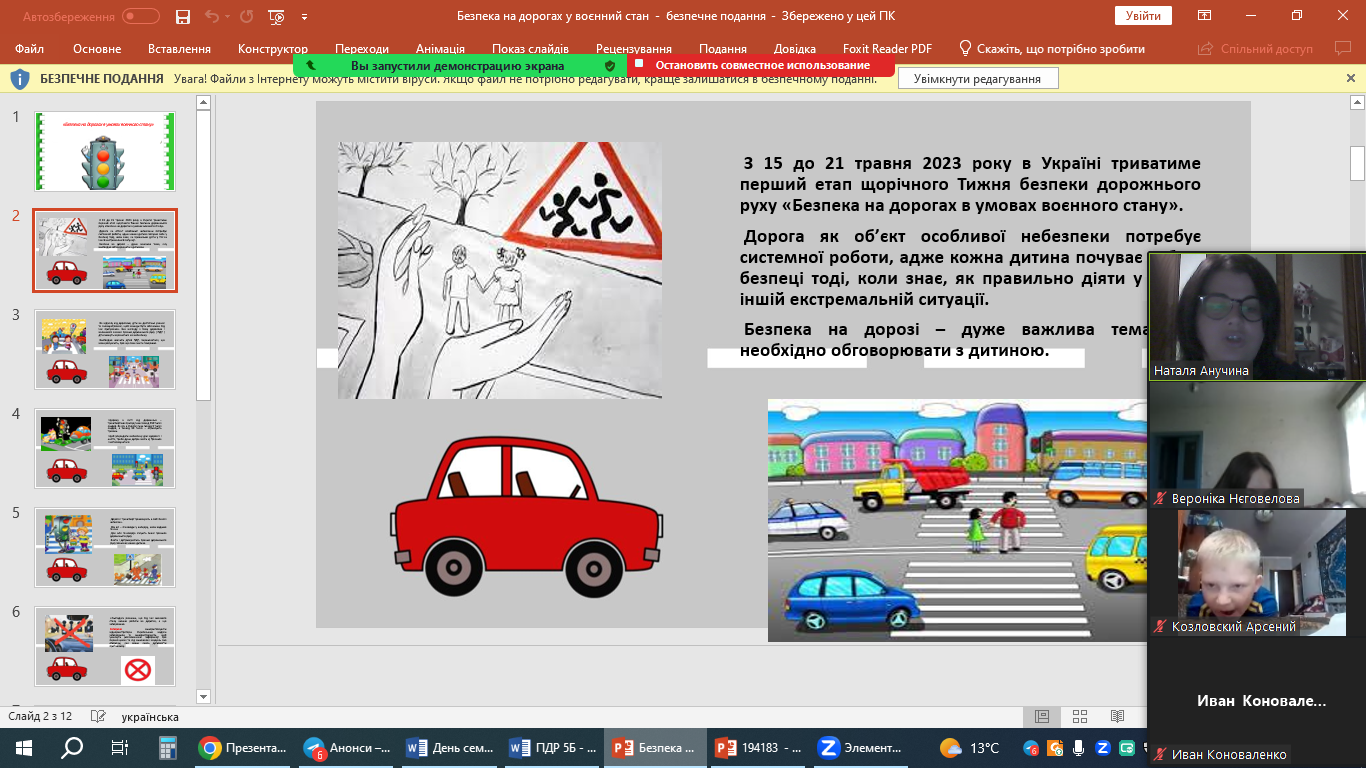Click Наталя Анучина video tile
Screen dimensions: 1366x768
[x=1256, y=317]
